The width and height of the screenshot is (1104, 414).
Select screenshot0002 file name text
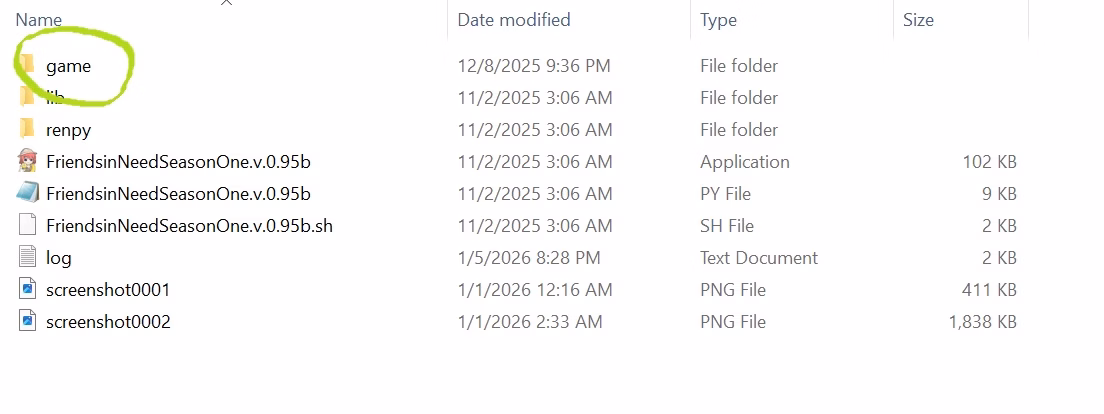pyautogui.click(x=108, y=322)
